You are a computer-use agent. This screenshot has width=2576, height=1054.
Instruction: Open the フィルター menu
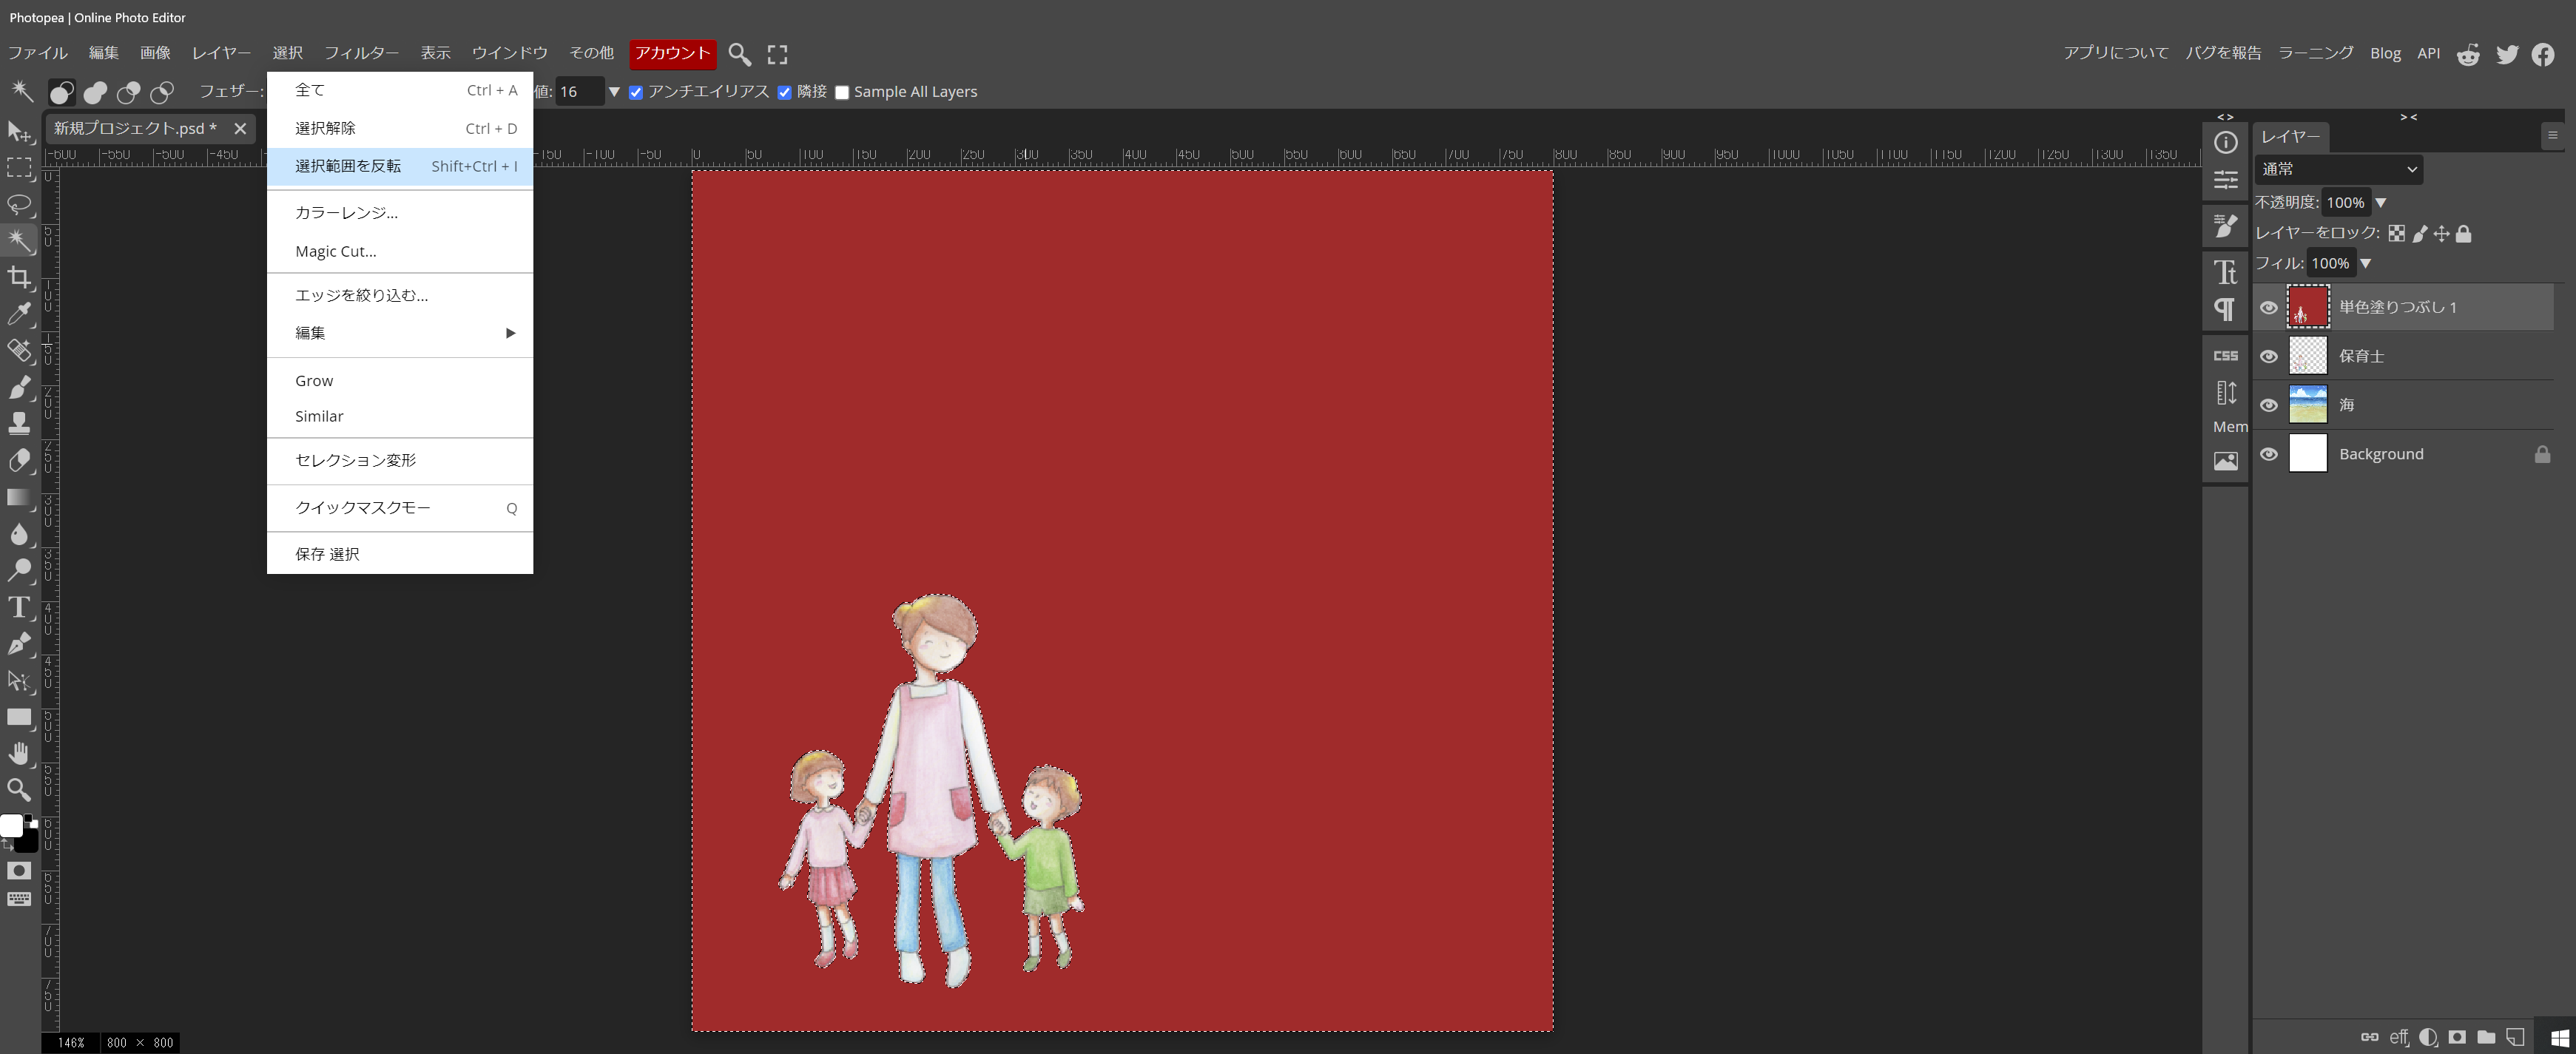coord(361,53)
